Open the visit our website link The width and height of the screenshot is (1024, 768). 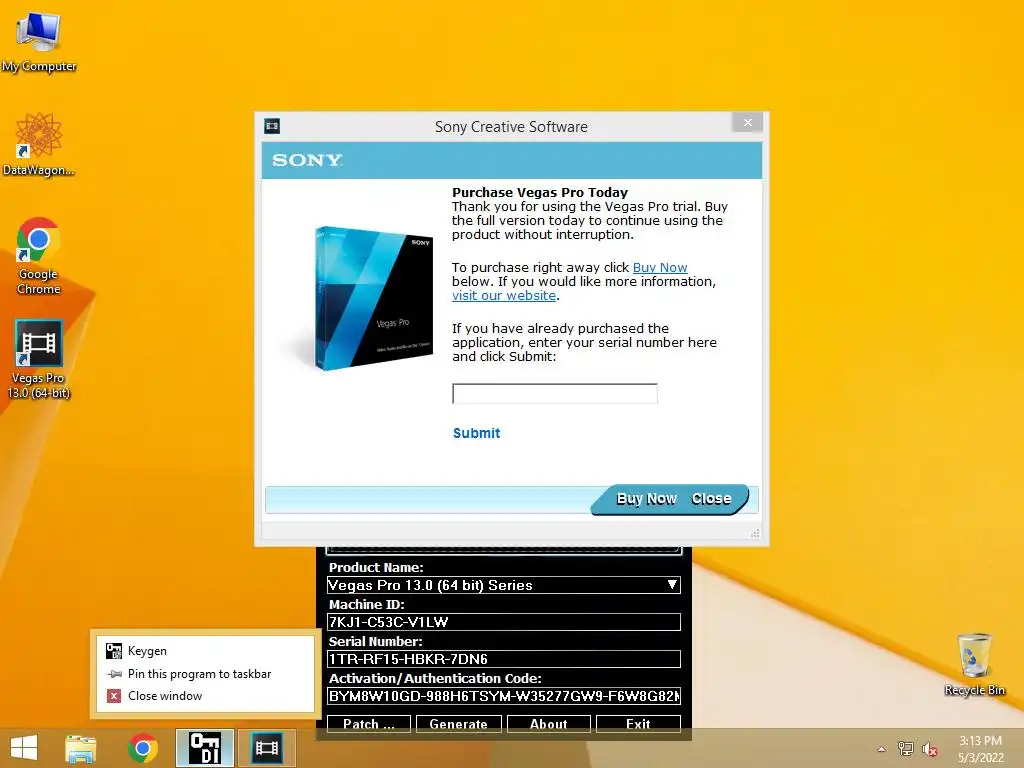pyautogui.click(x=504, y=295)
